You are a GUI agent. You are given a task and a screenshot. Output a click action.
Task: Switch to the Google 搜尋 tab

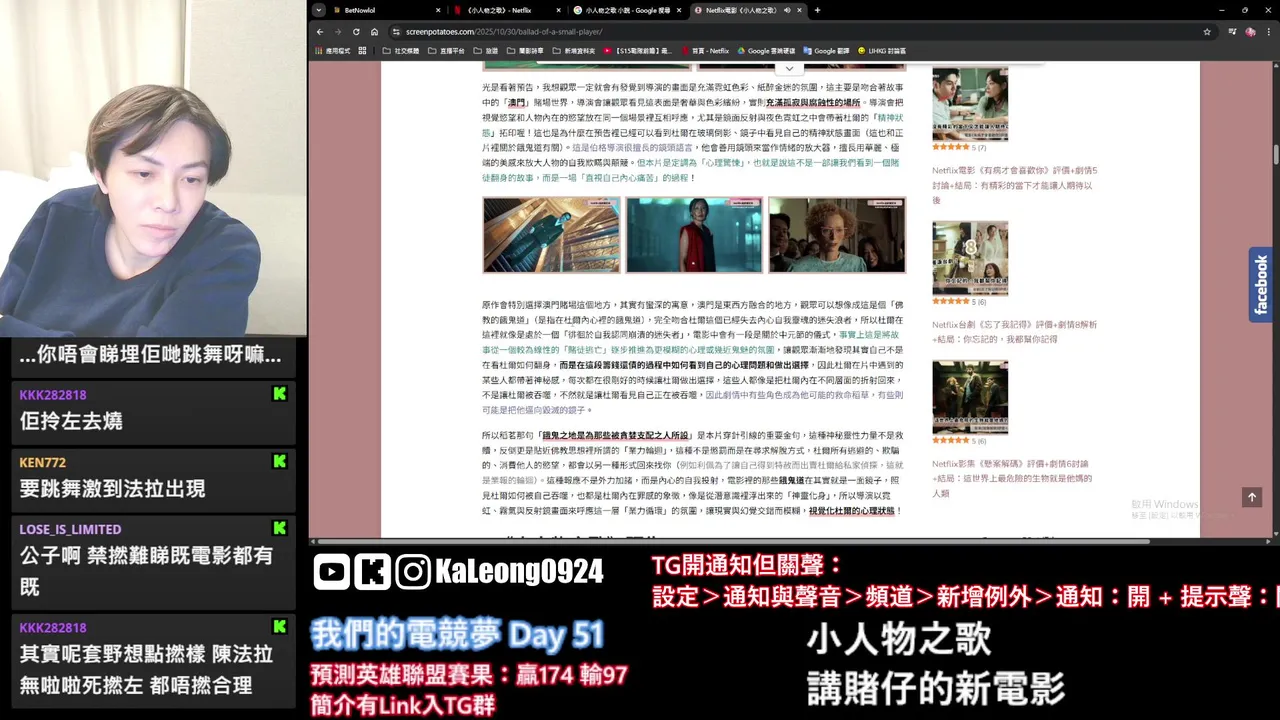625,10
